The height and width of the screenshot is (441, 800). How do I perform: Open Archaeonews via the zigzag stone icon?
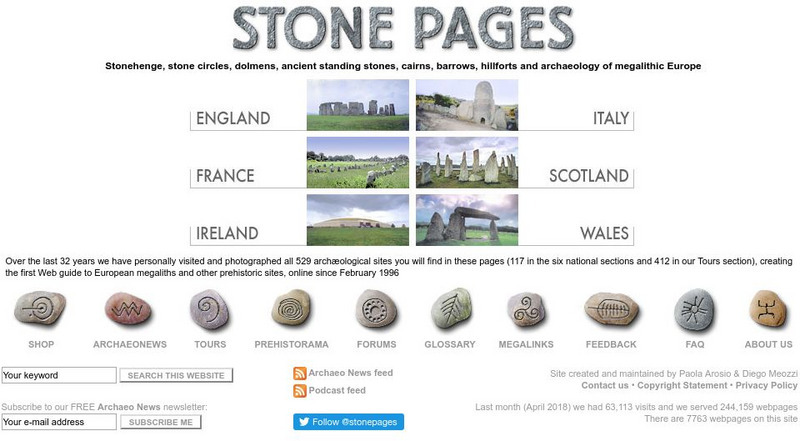coord(128,309)
